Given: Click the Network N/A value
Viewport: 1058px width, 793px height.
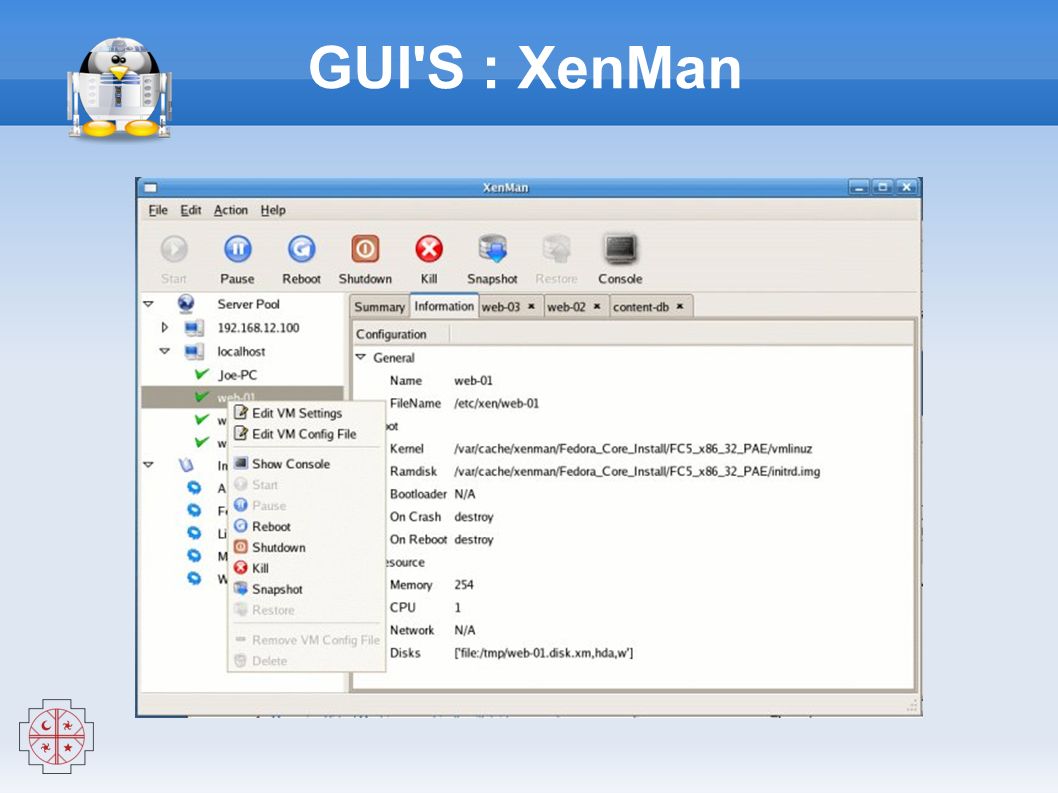Looking at the screenshot, I should (465, 630).
